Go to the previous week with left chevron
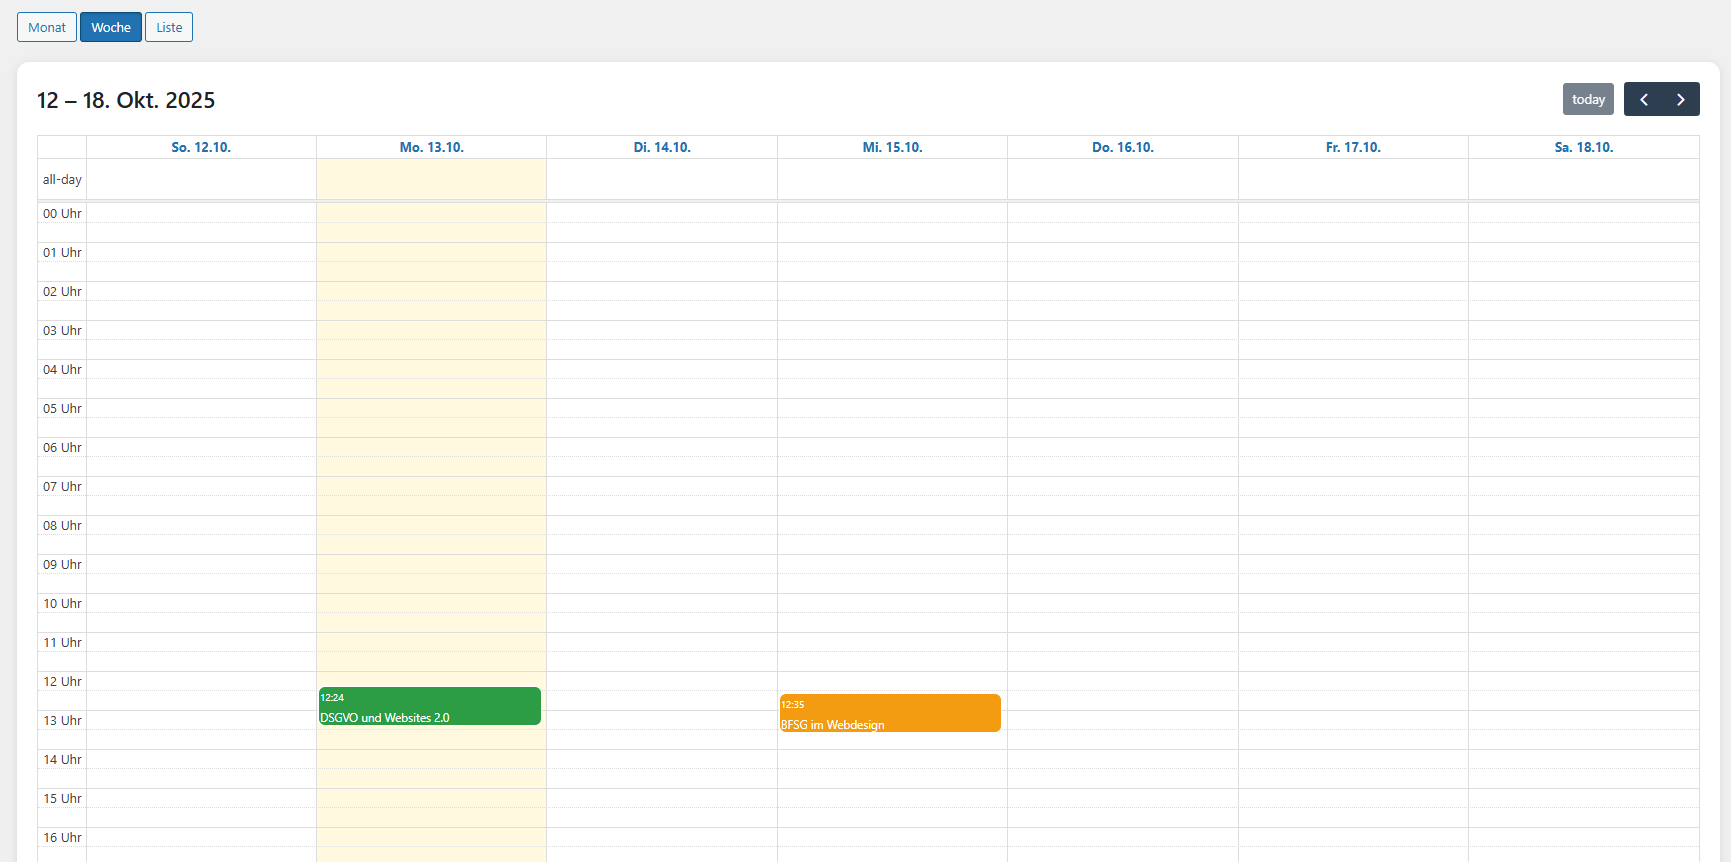 click(x=1643, y=99)
